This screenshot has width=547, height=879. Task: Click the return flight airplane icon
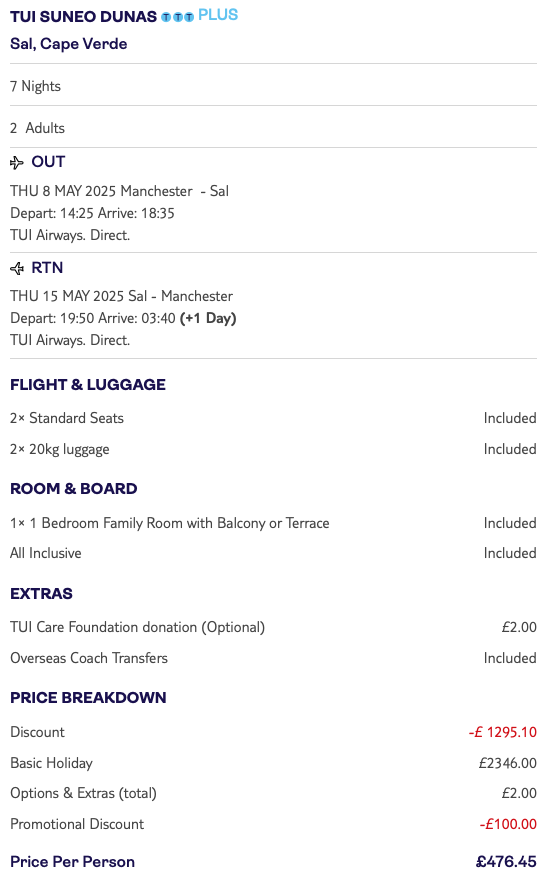coord(17,269)
